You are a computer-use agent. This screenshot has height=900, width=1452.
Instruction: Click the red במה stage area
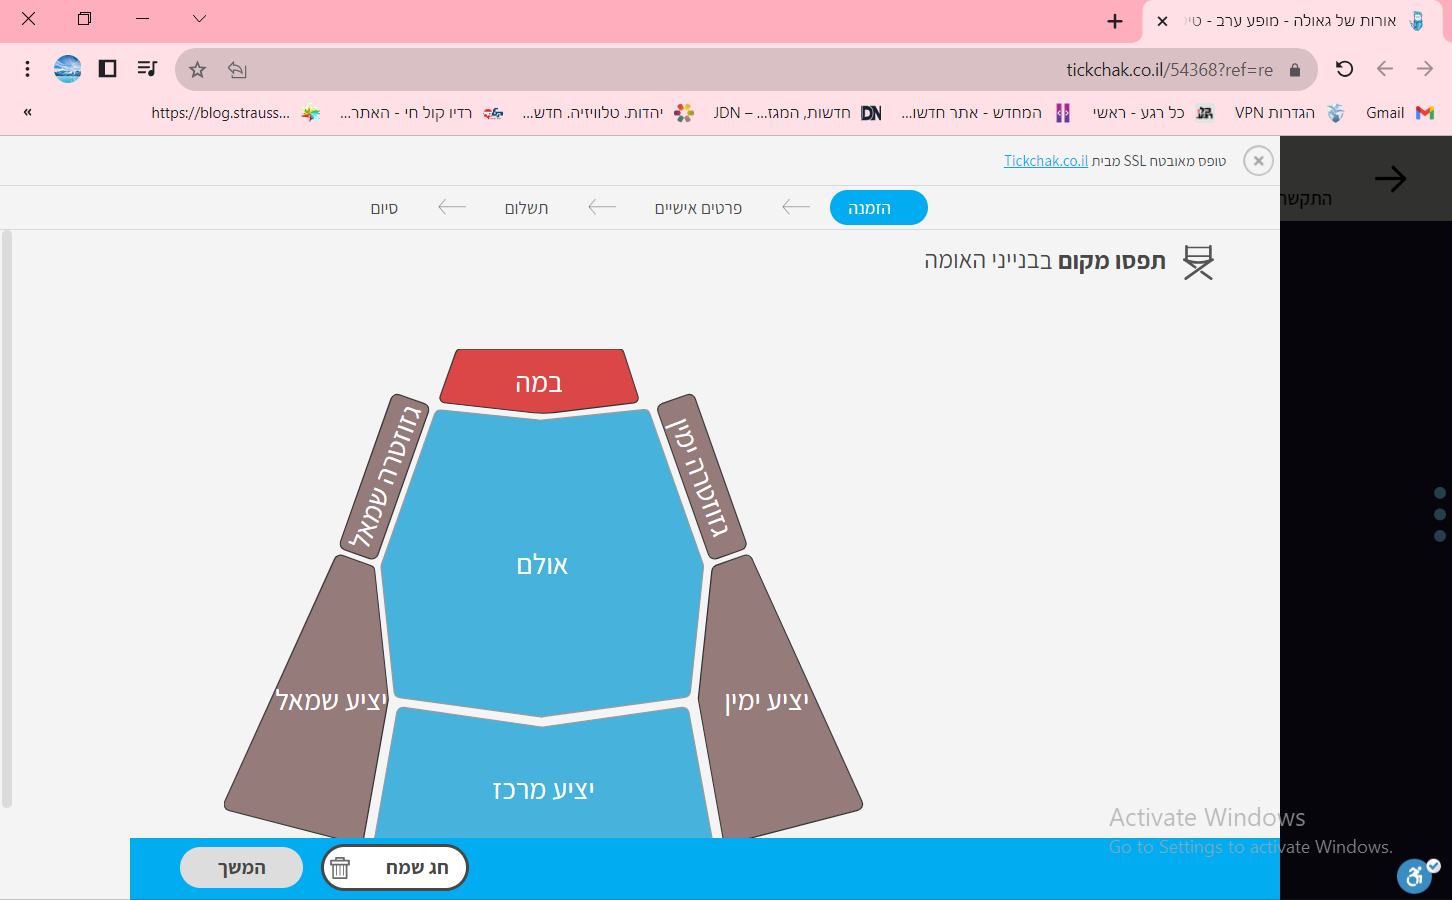pos(539,381)
